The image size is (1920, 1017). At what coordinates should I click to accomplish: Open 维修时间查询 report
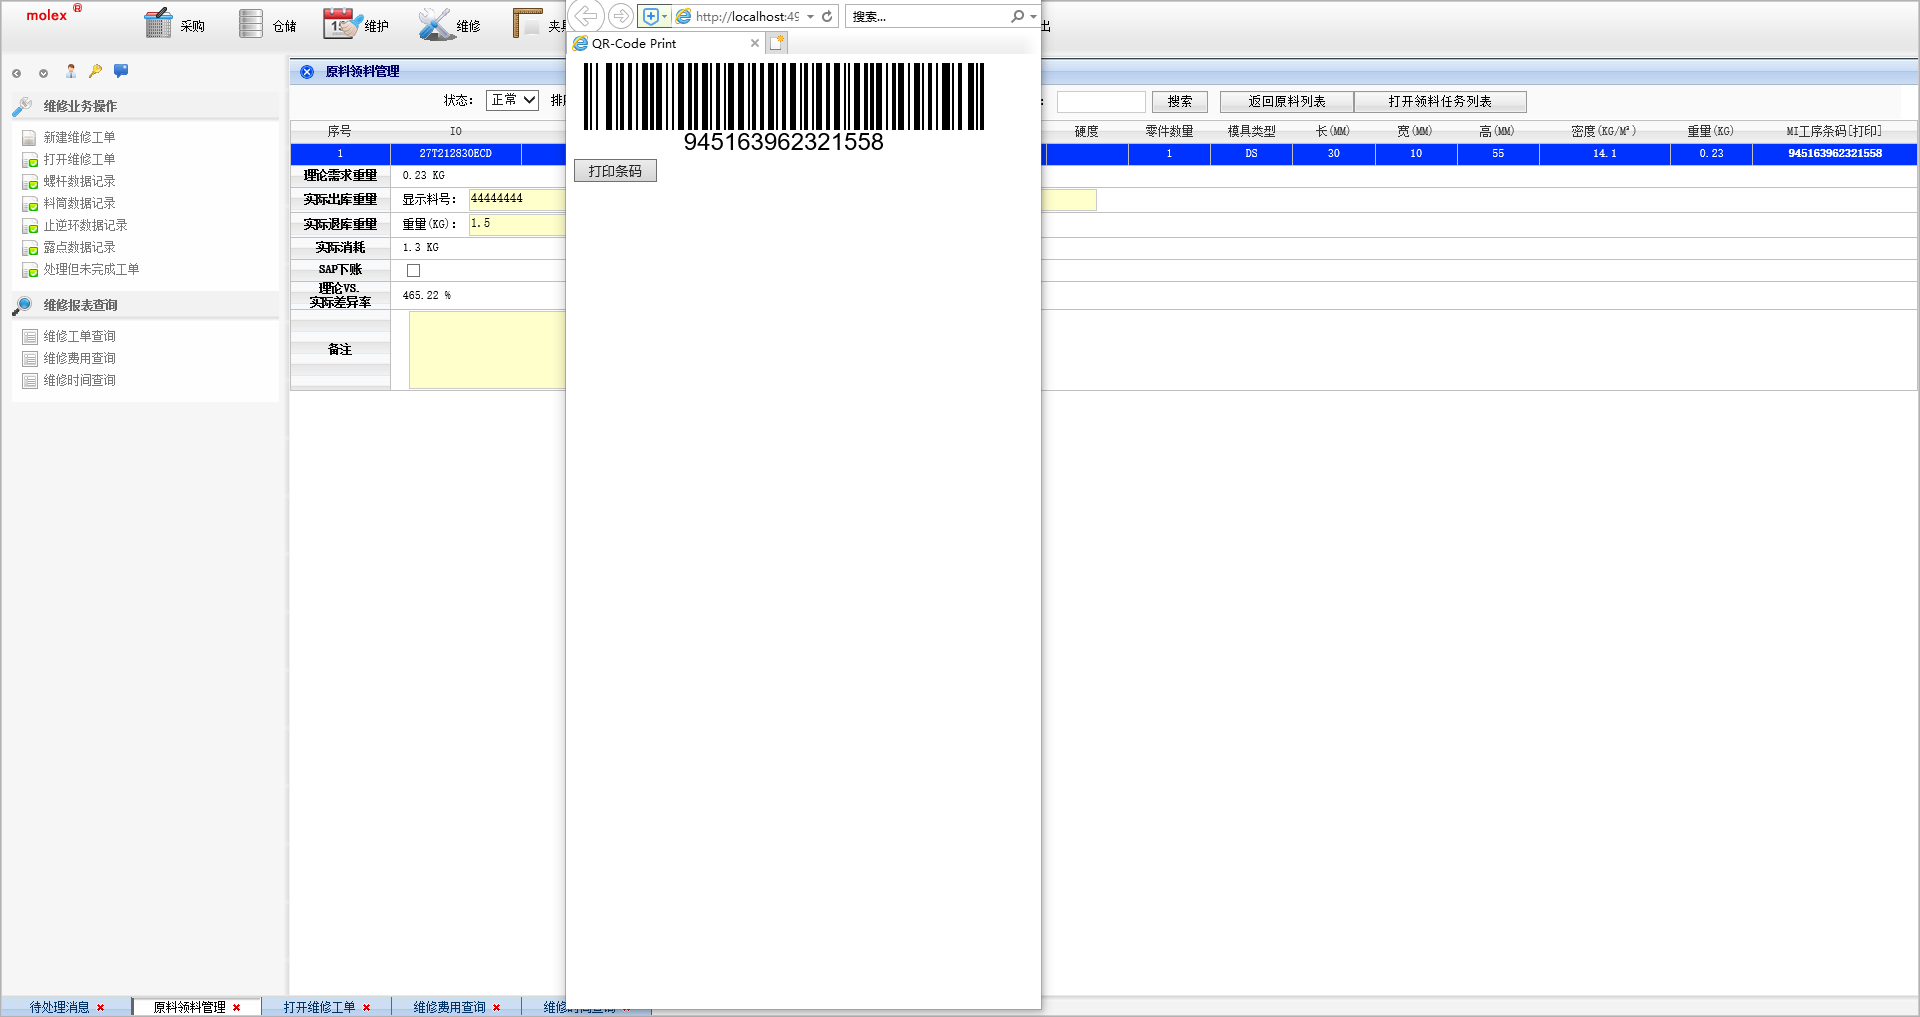tap(79, 380)
